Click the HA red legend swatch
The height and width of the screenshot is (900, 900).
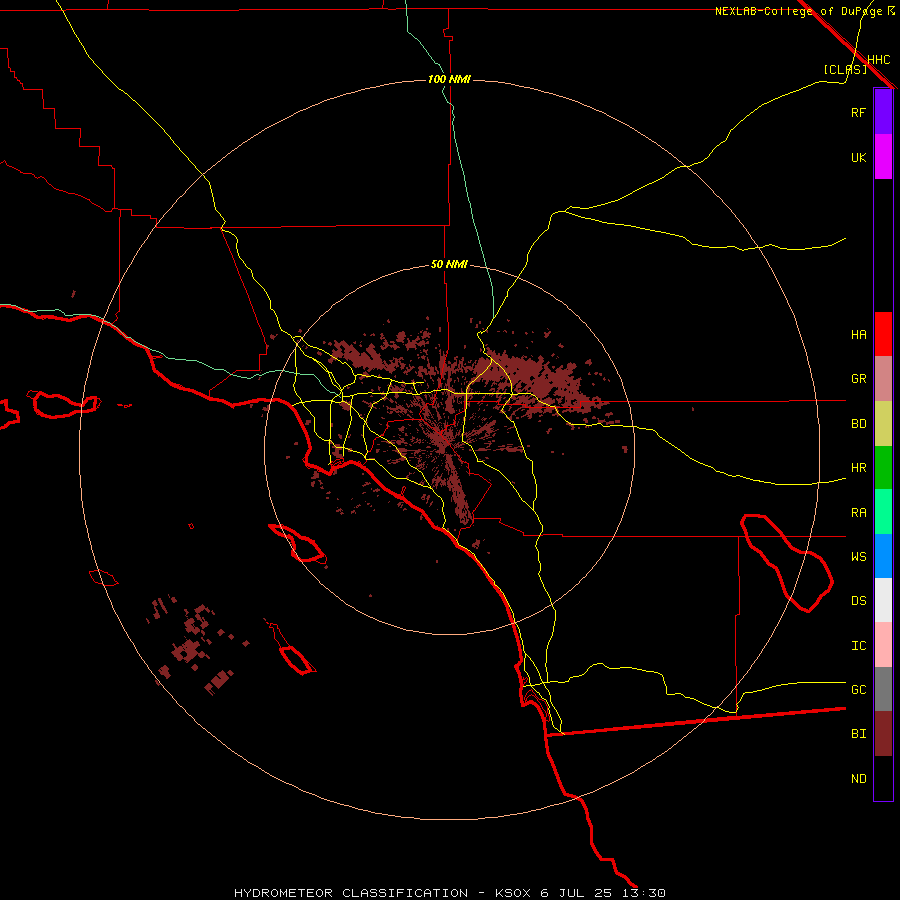(883, 334)
